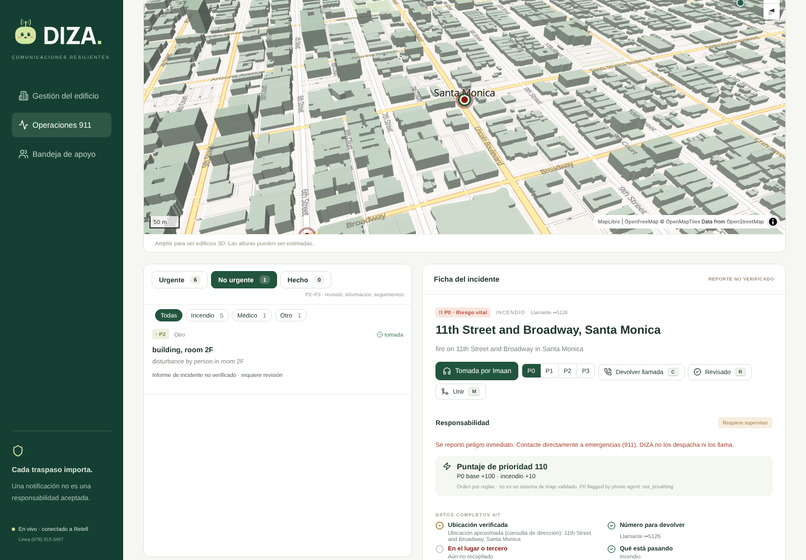The image size is (806, 560).
Task: Click the map compass reset control
Action: [x=771, y=10]
